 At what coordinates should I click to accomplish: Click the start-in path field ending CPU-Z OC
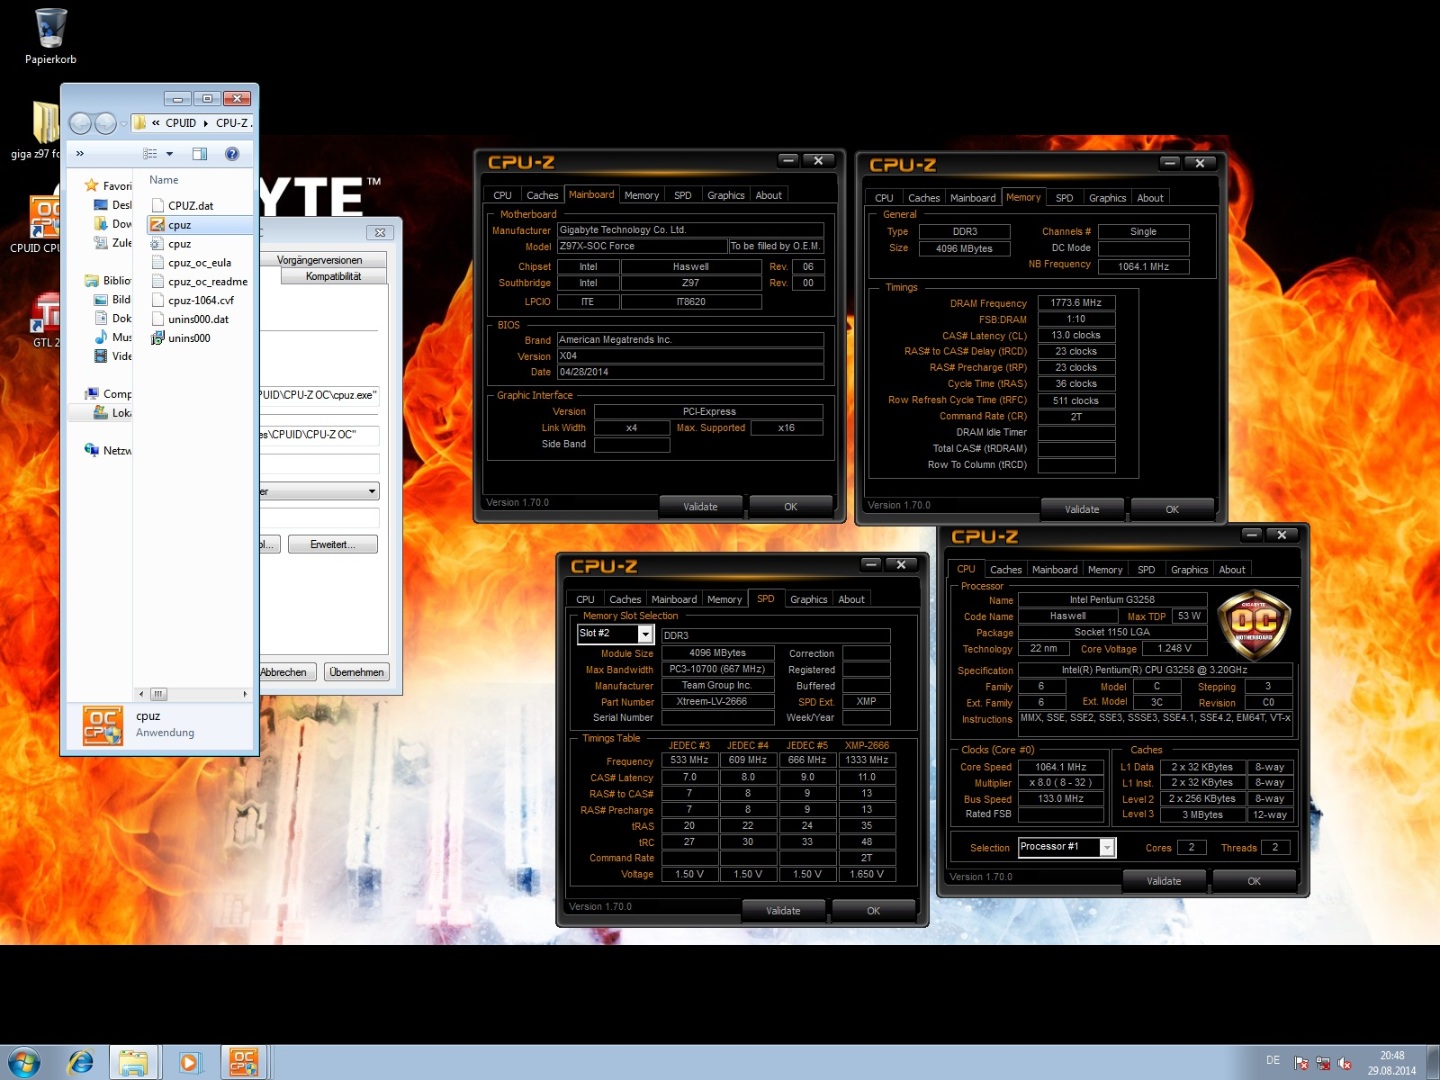click(320, 435)
